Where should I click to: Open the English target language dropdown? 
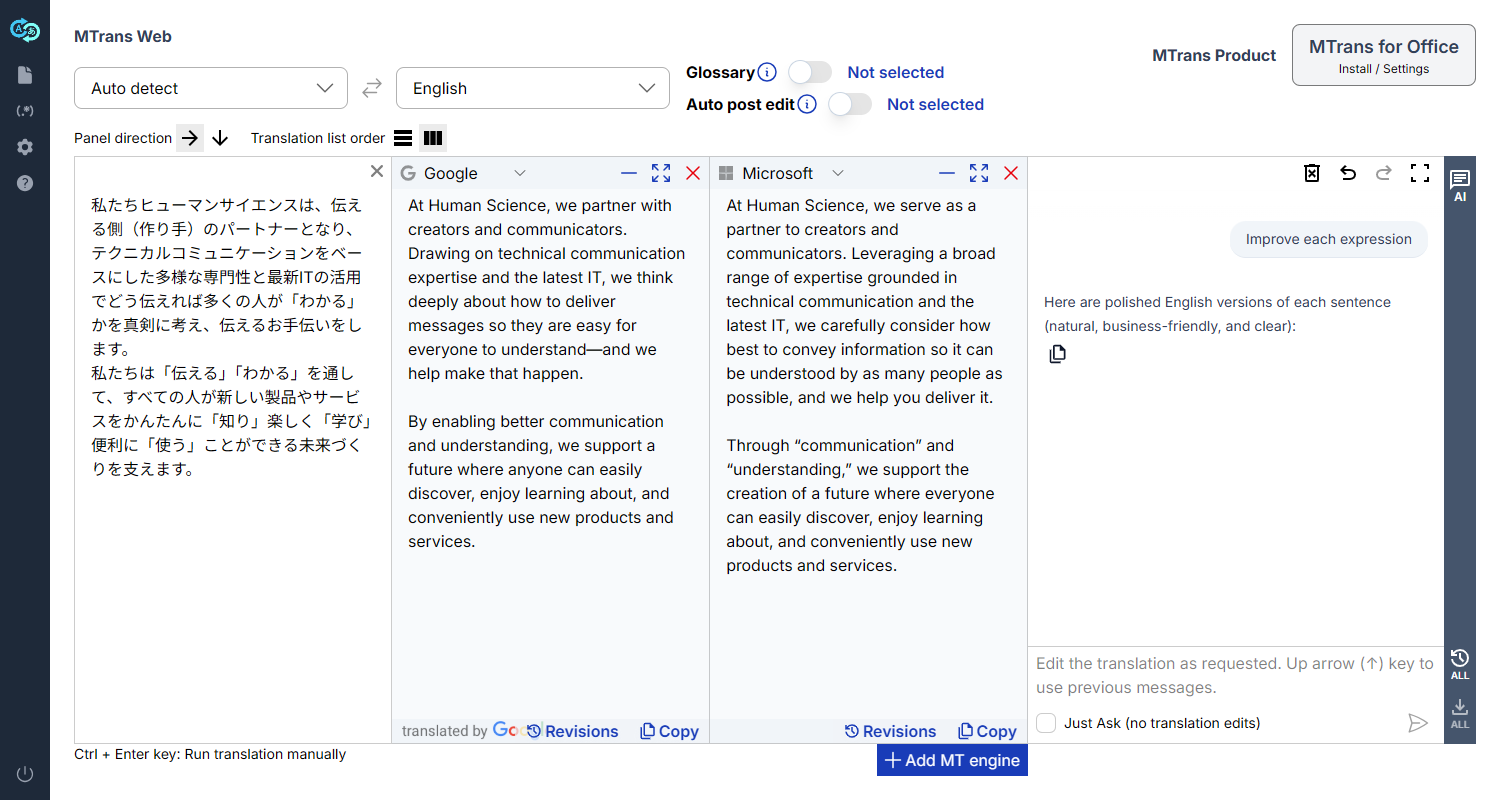532,88
